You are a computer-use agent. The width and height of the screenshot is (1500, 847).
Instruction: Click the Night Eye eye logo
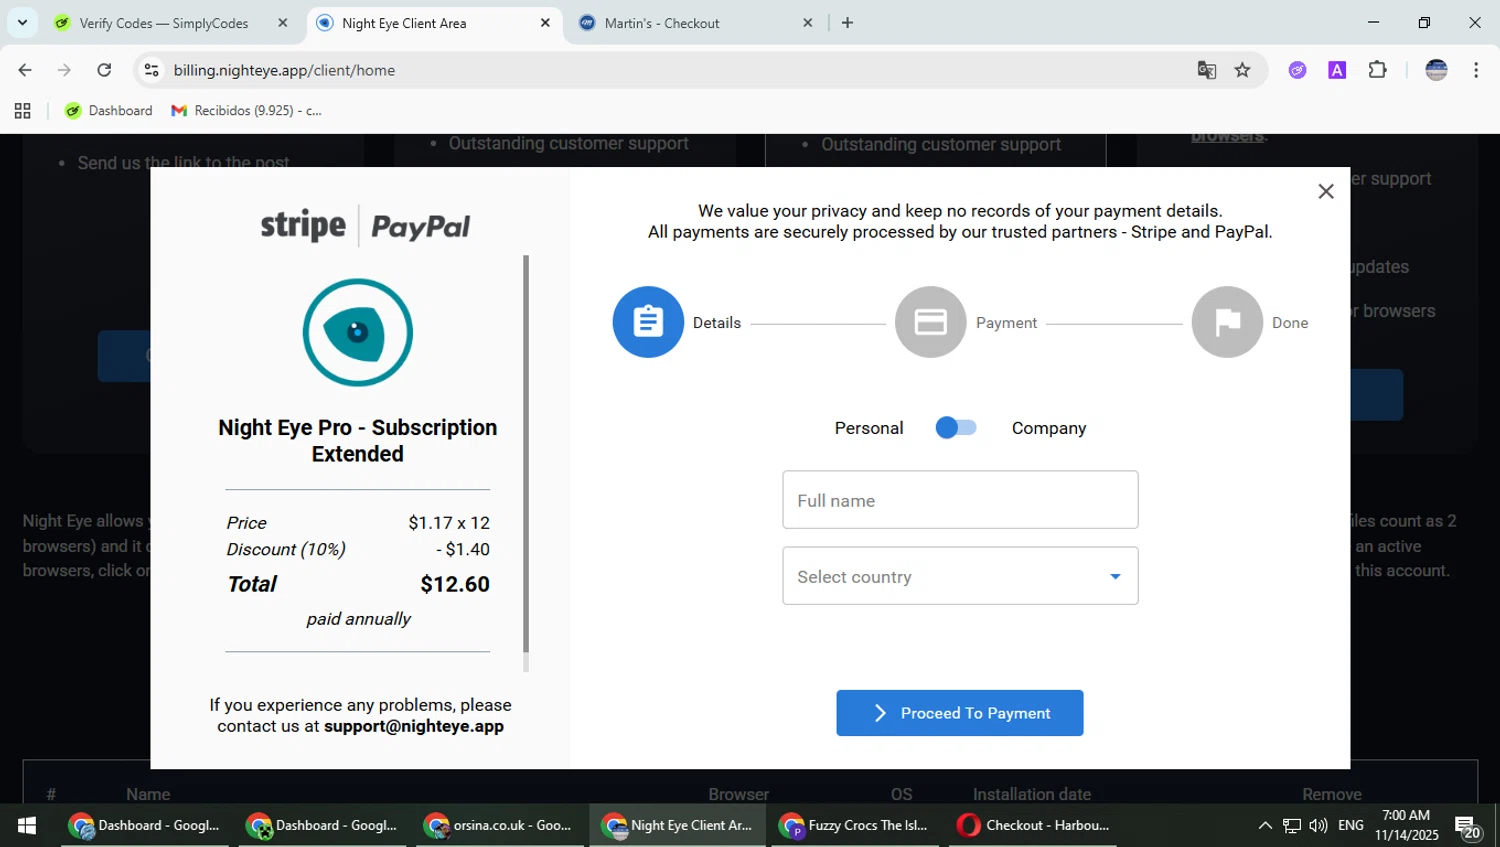(358, 332)
